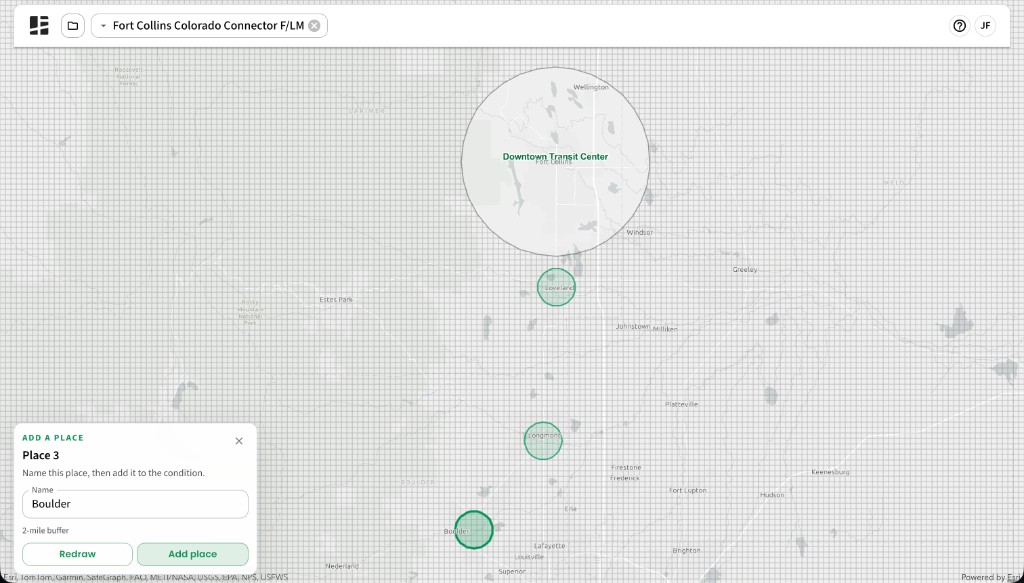
Task: Click the 2-mile buffer label
Action: [45, 531]
